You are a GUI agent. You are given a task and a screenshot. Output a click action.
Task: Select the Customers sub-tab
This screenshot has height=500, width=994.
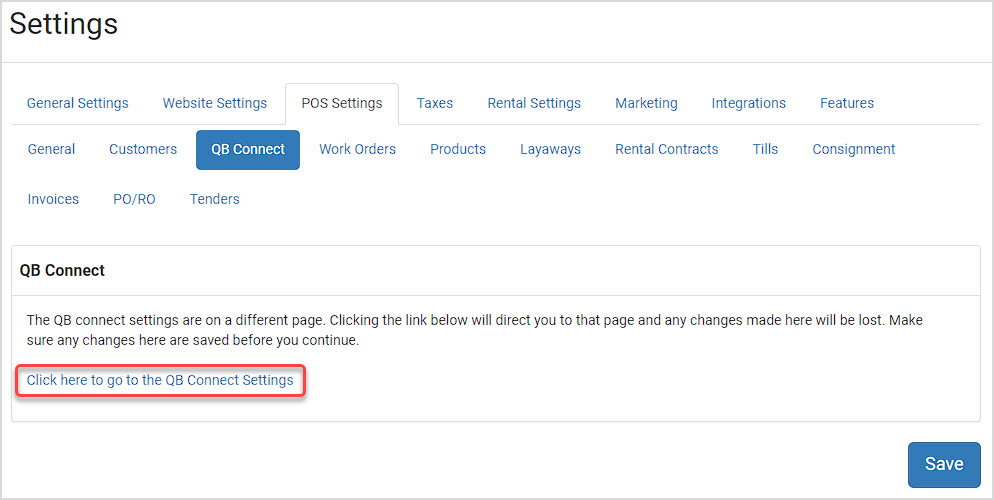point(143,149)
